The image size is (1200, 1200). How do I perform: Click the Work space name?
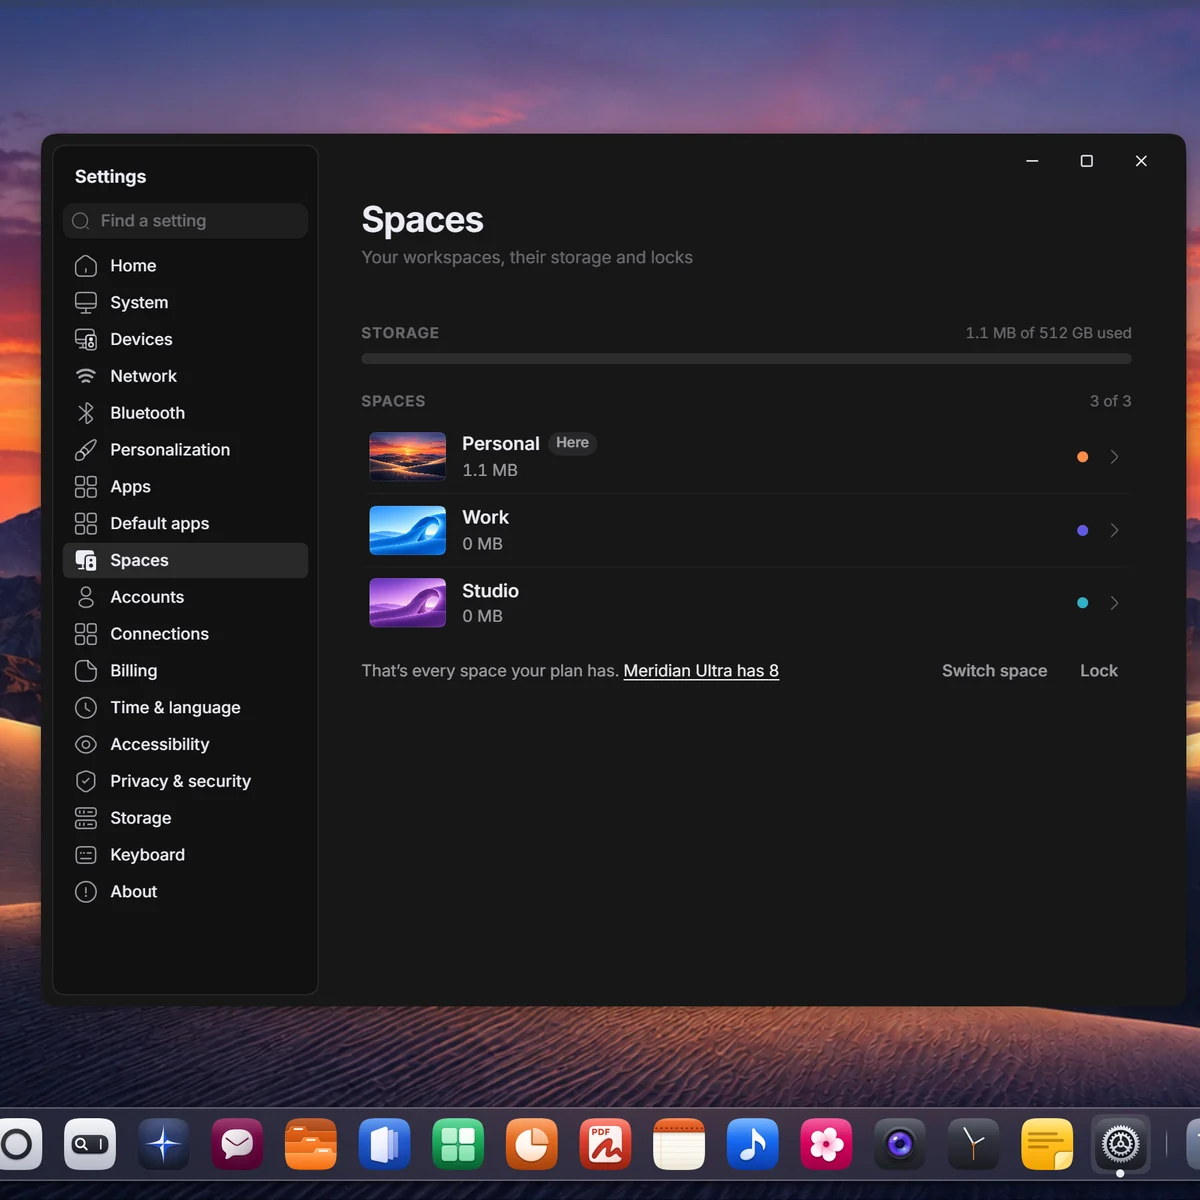485,517
